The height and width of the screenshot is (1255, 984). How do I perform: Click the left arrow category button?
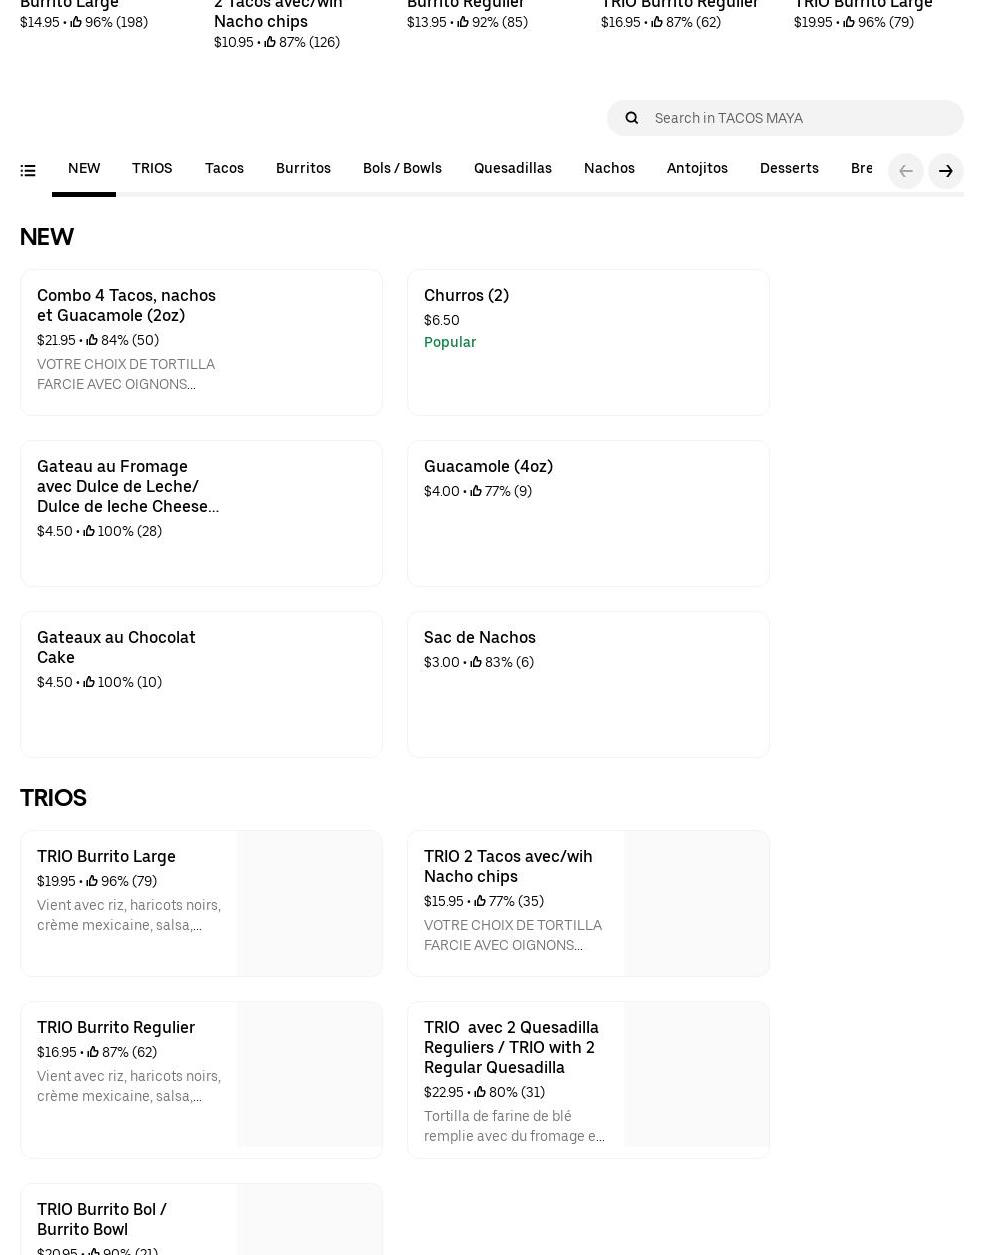[x=905, y=171]
